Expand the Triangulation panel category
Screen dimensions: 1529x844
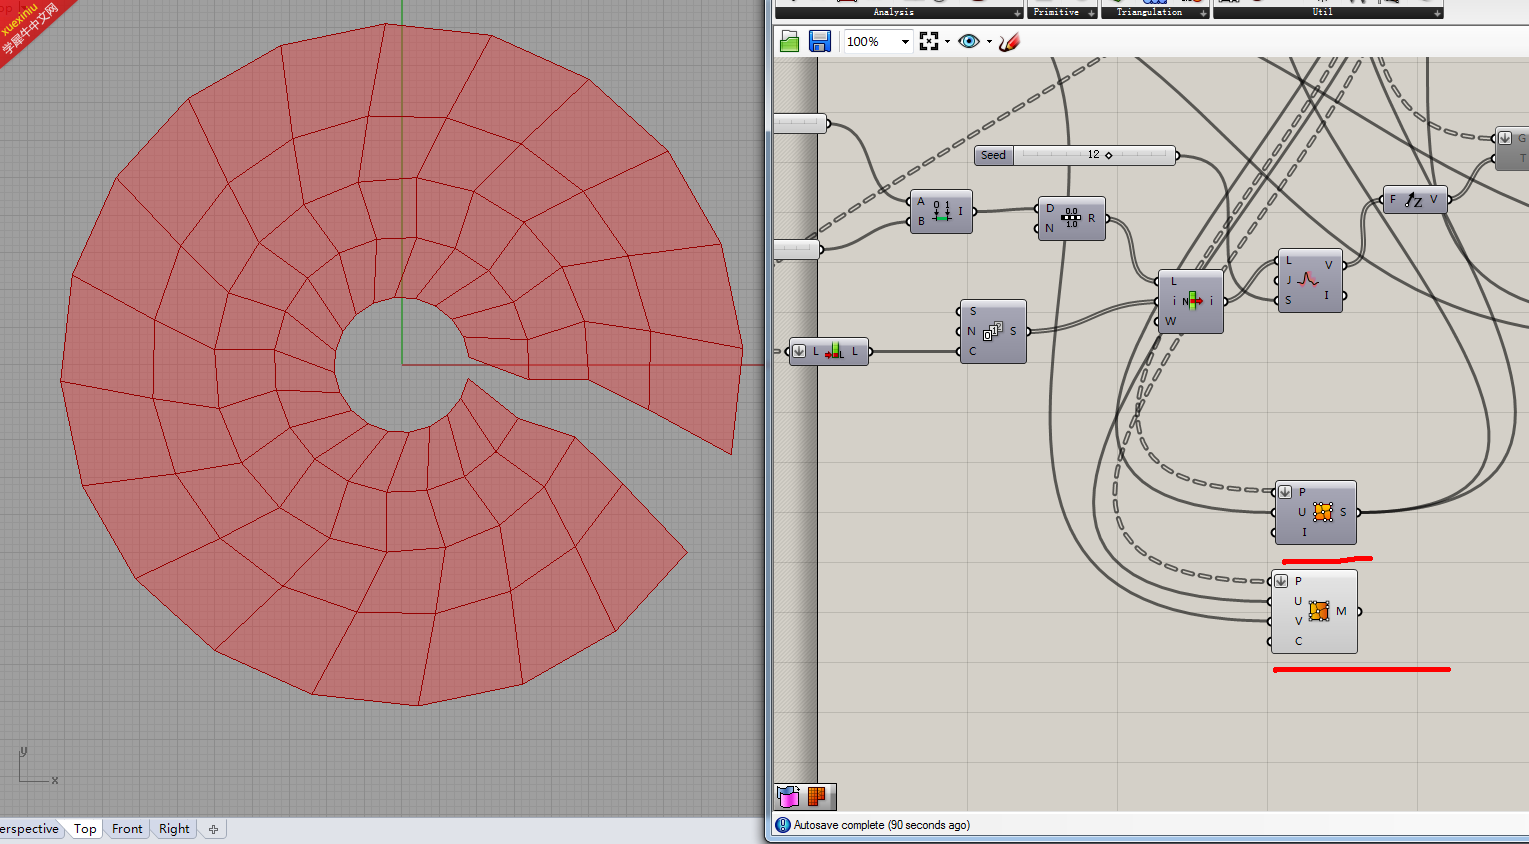tap(1155, 12)
